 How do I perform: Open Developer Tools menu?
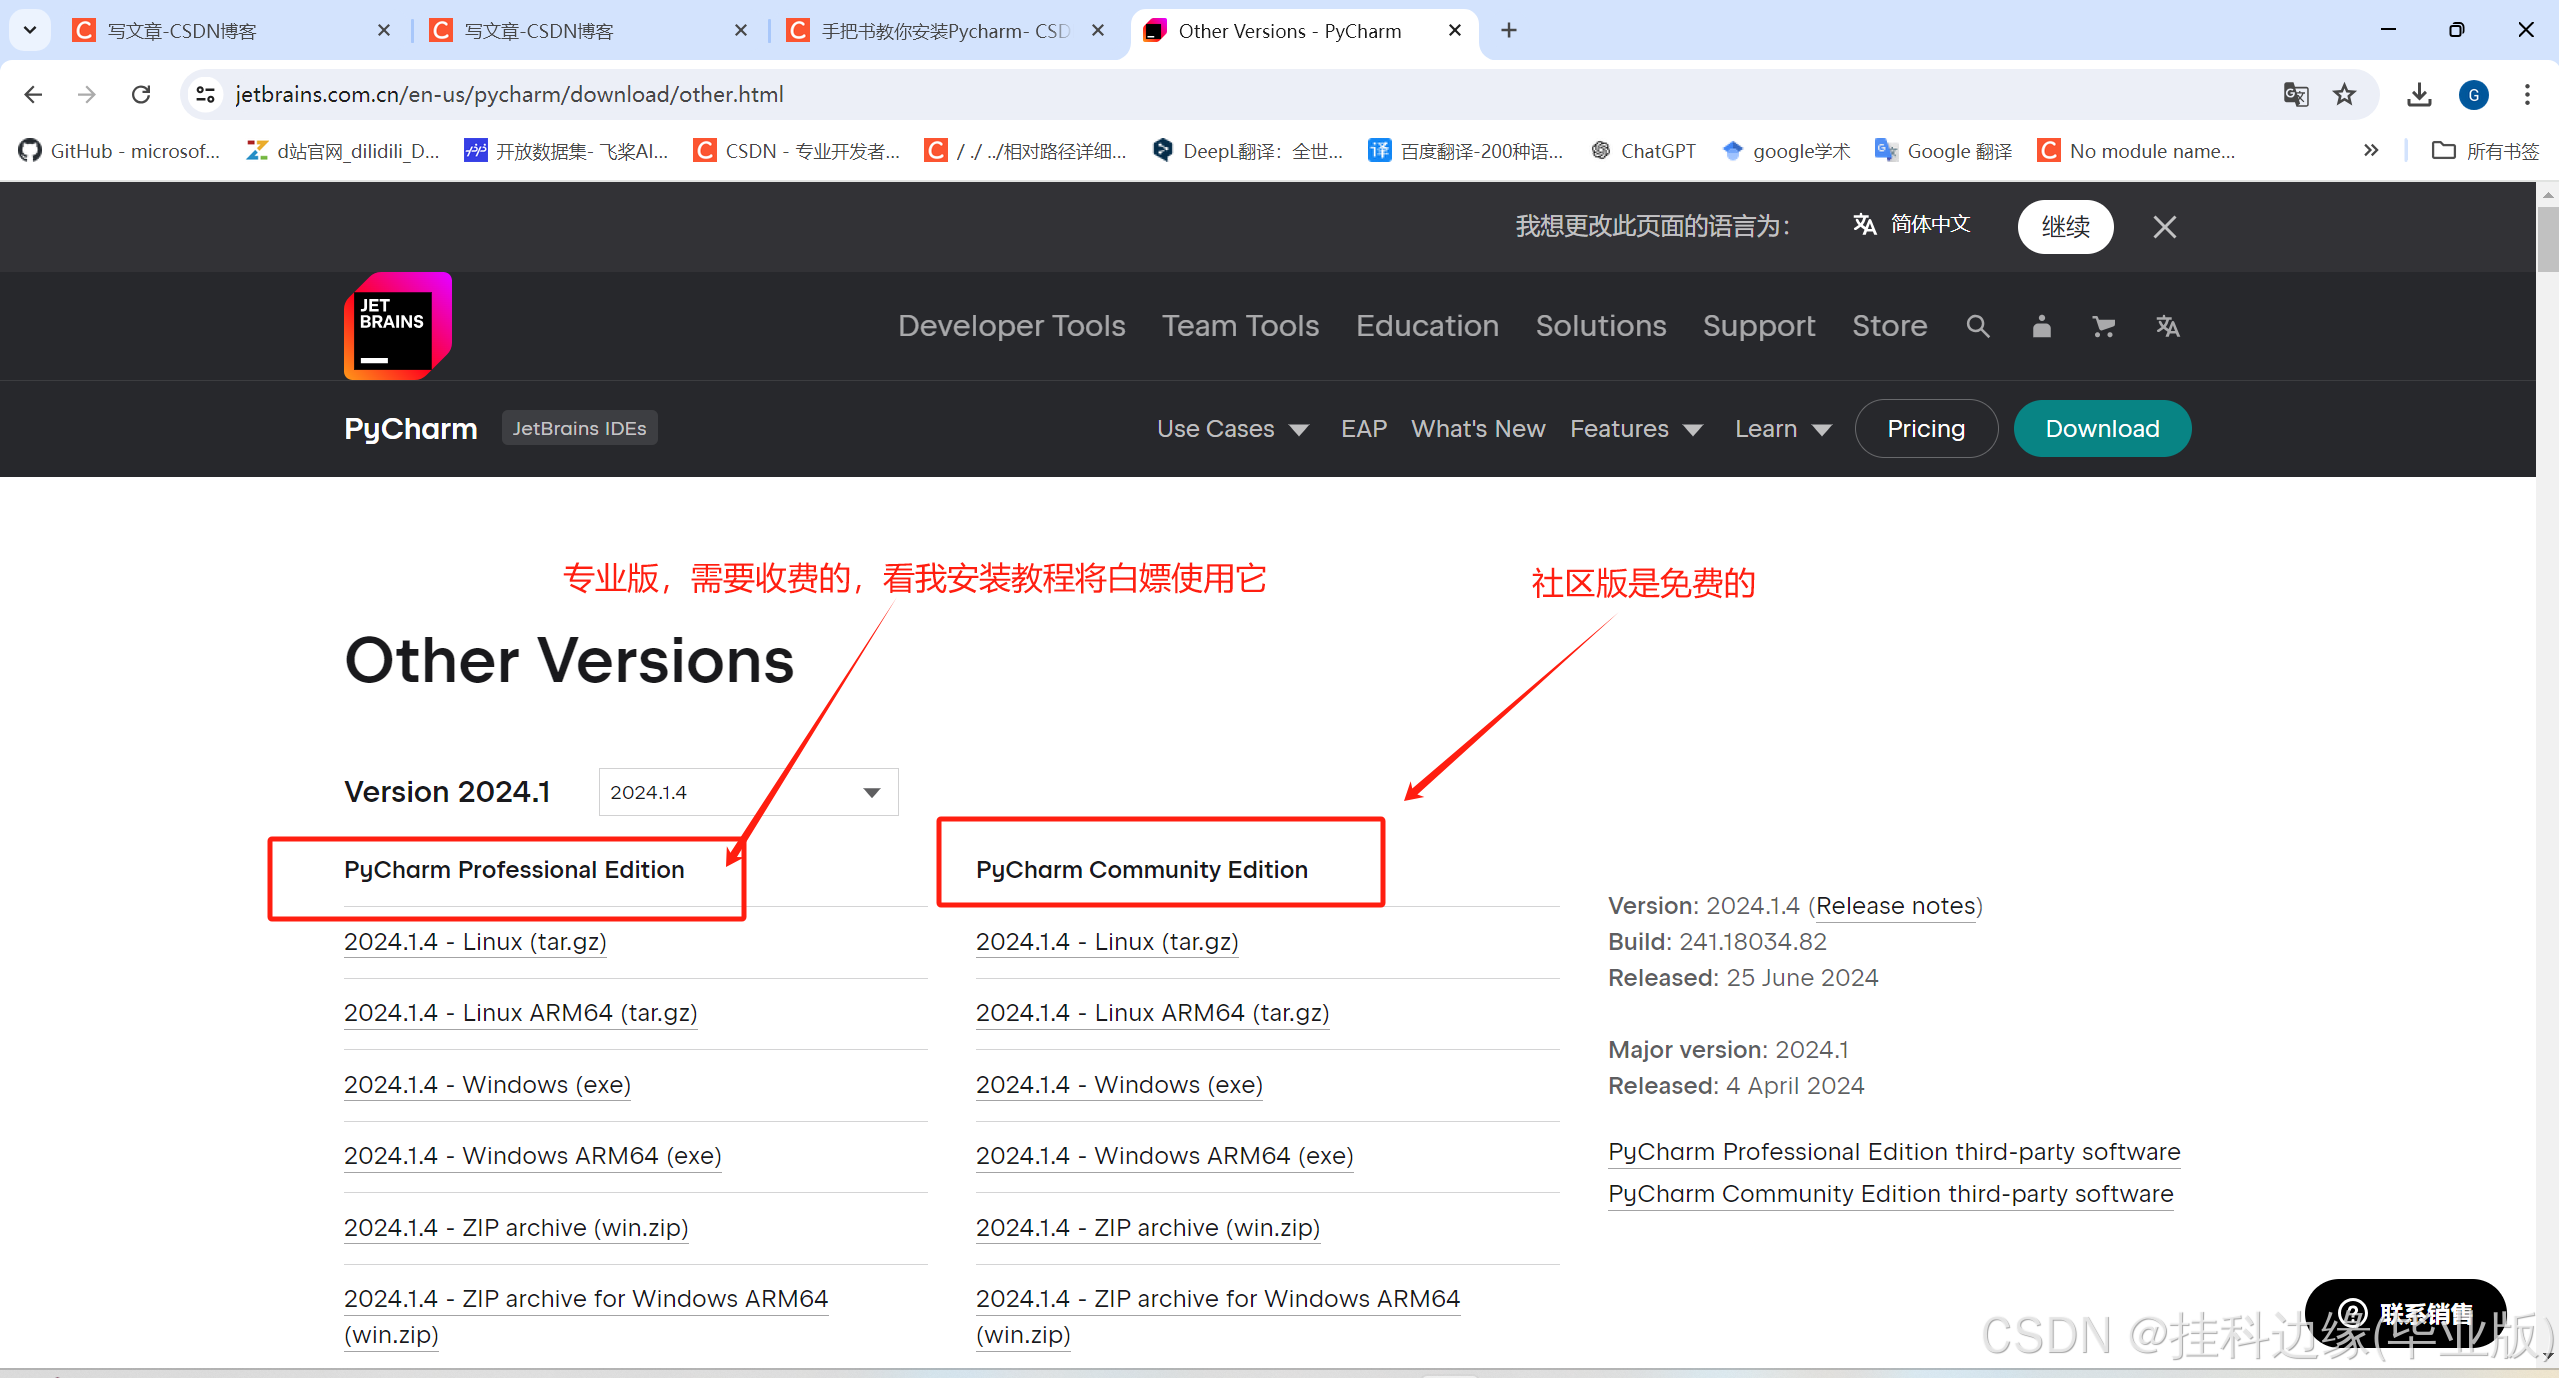coord(1011,326)
